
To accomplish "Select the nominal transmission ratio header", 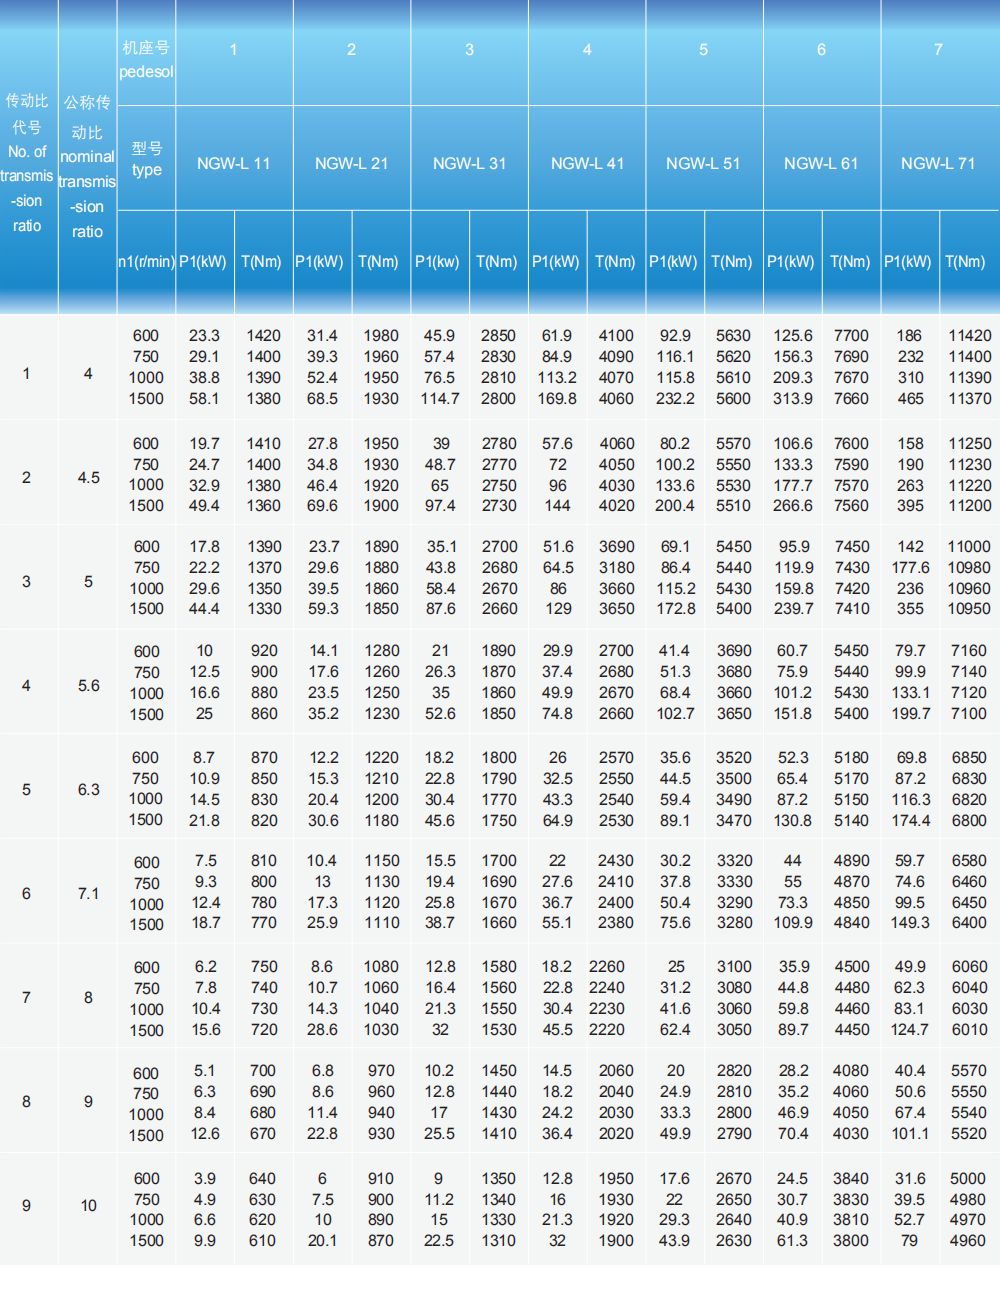I will coord(87,167).
